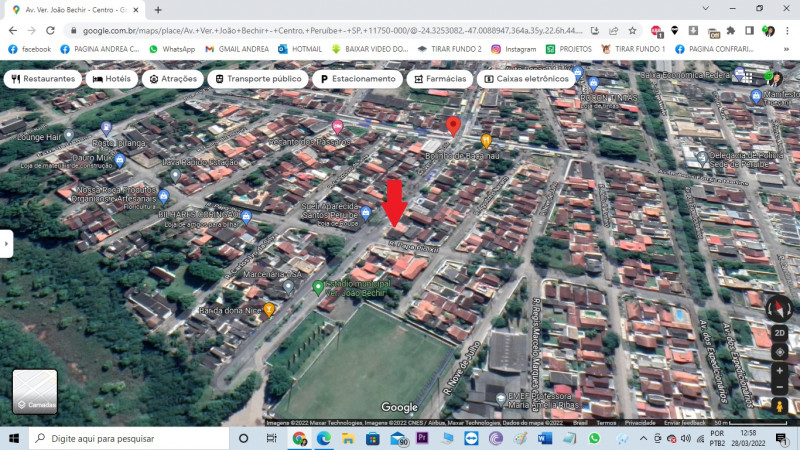Click the Dauro Mur store marker
The width and height of the screenshot is (800, 450).
[x=119, y=160]
